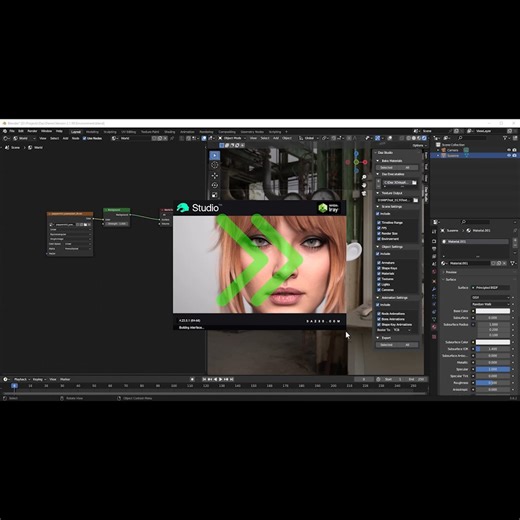Screen dimensions: 520x520
Task: Click the viewport zoom magnifier icon
Action: point(364,177)
